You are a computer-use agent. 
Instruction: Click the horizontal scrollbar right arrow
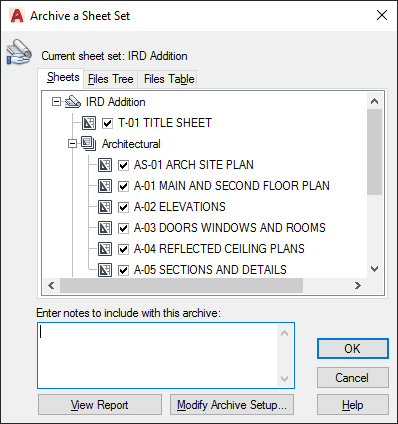point(358,285)
